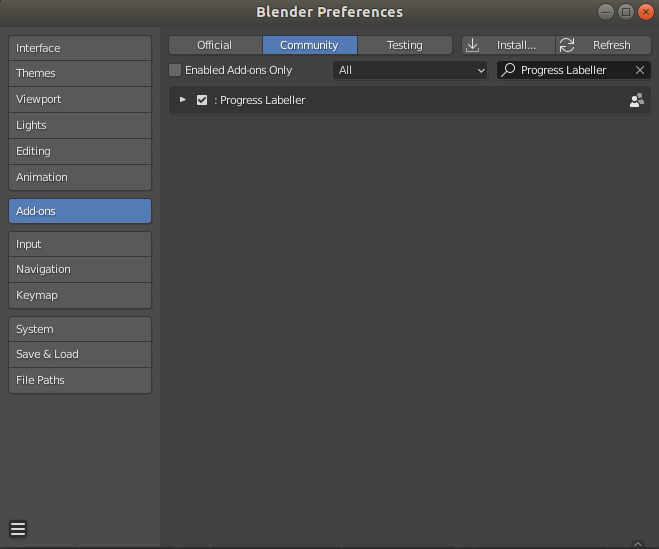Maximize the Blender Preferences window
Screen dimensions: 659x549
coord(626,12)
